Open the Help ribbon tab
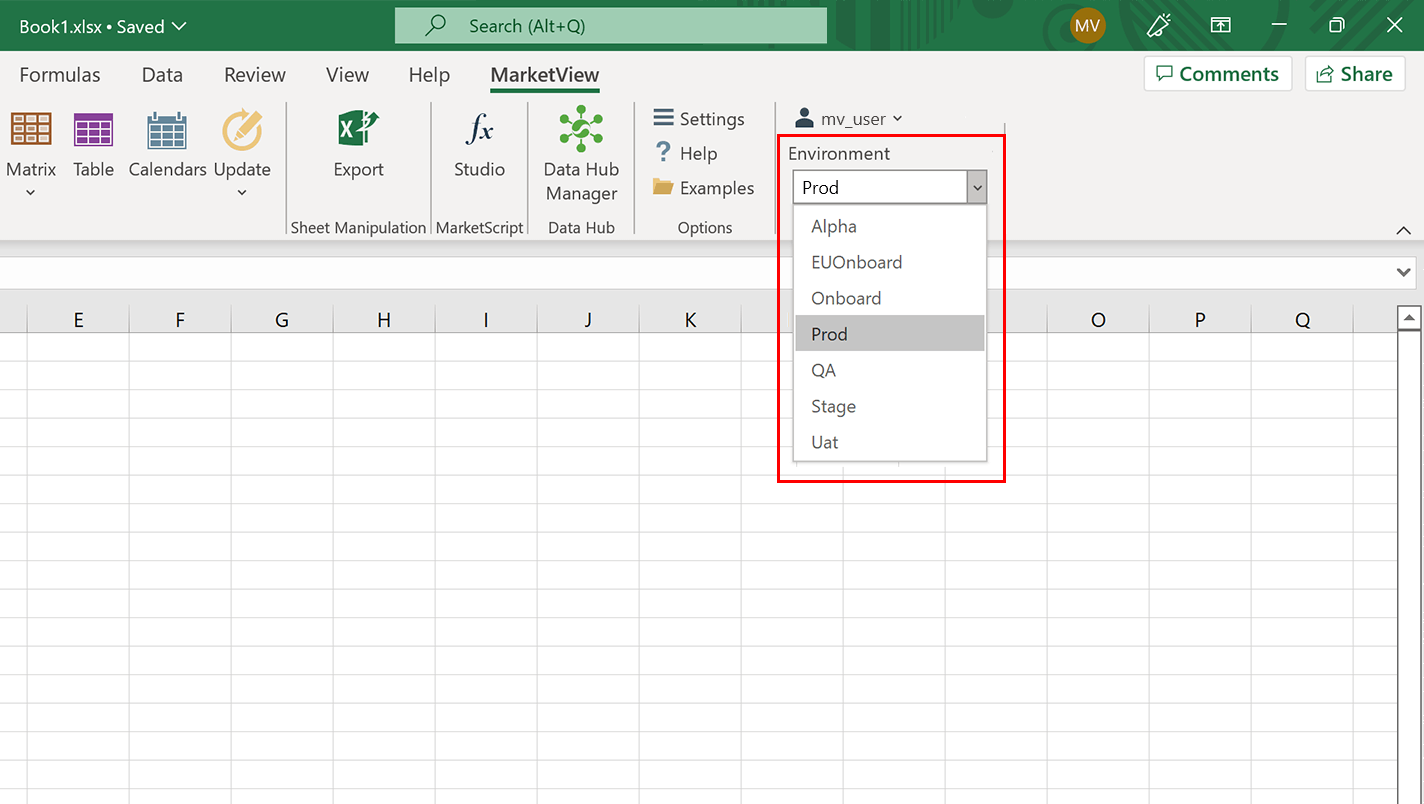Screen dimensions: 1424x804 pos(429,75)
